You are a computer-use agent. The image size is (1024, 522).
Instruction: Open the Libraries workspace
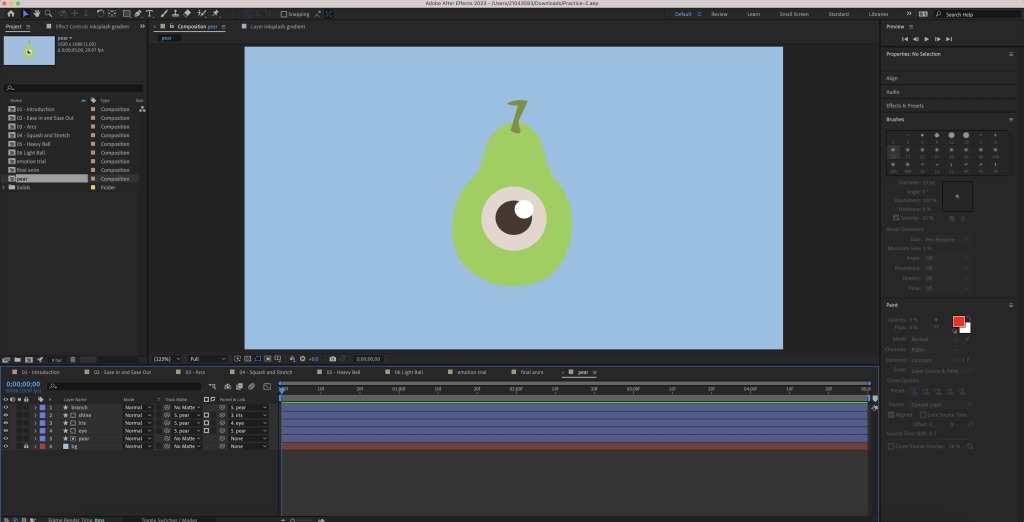878,14
